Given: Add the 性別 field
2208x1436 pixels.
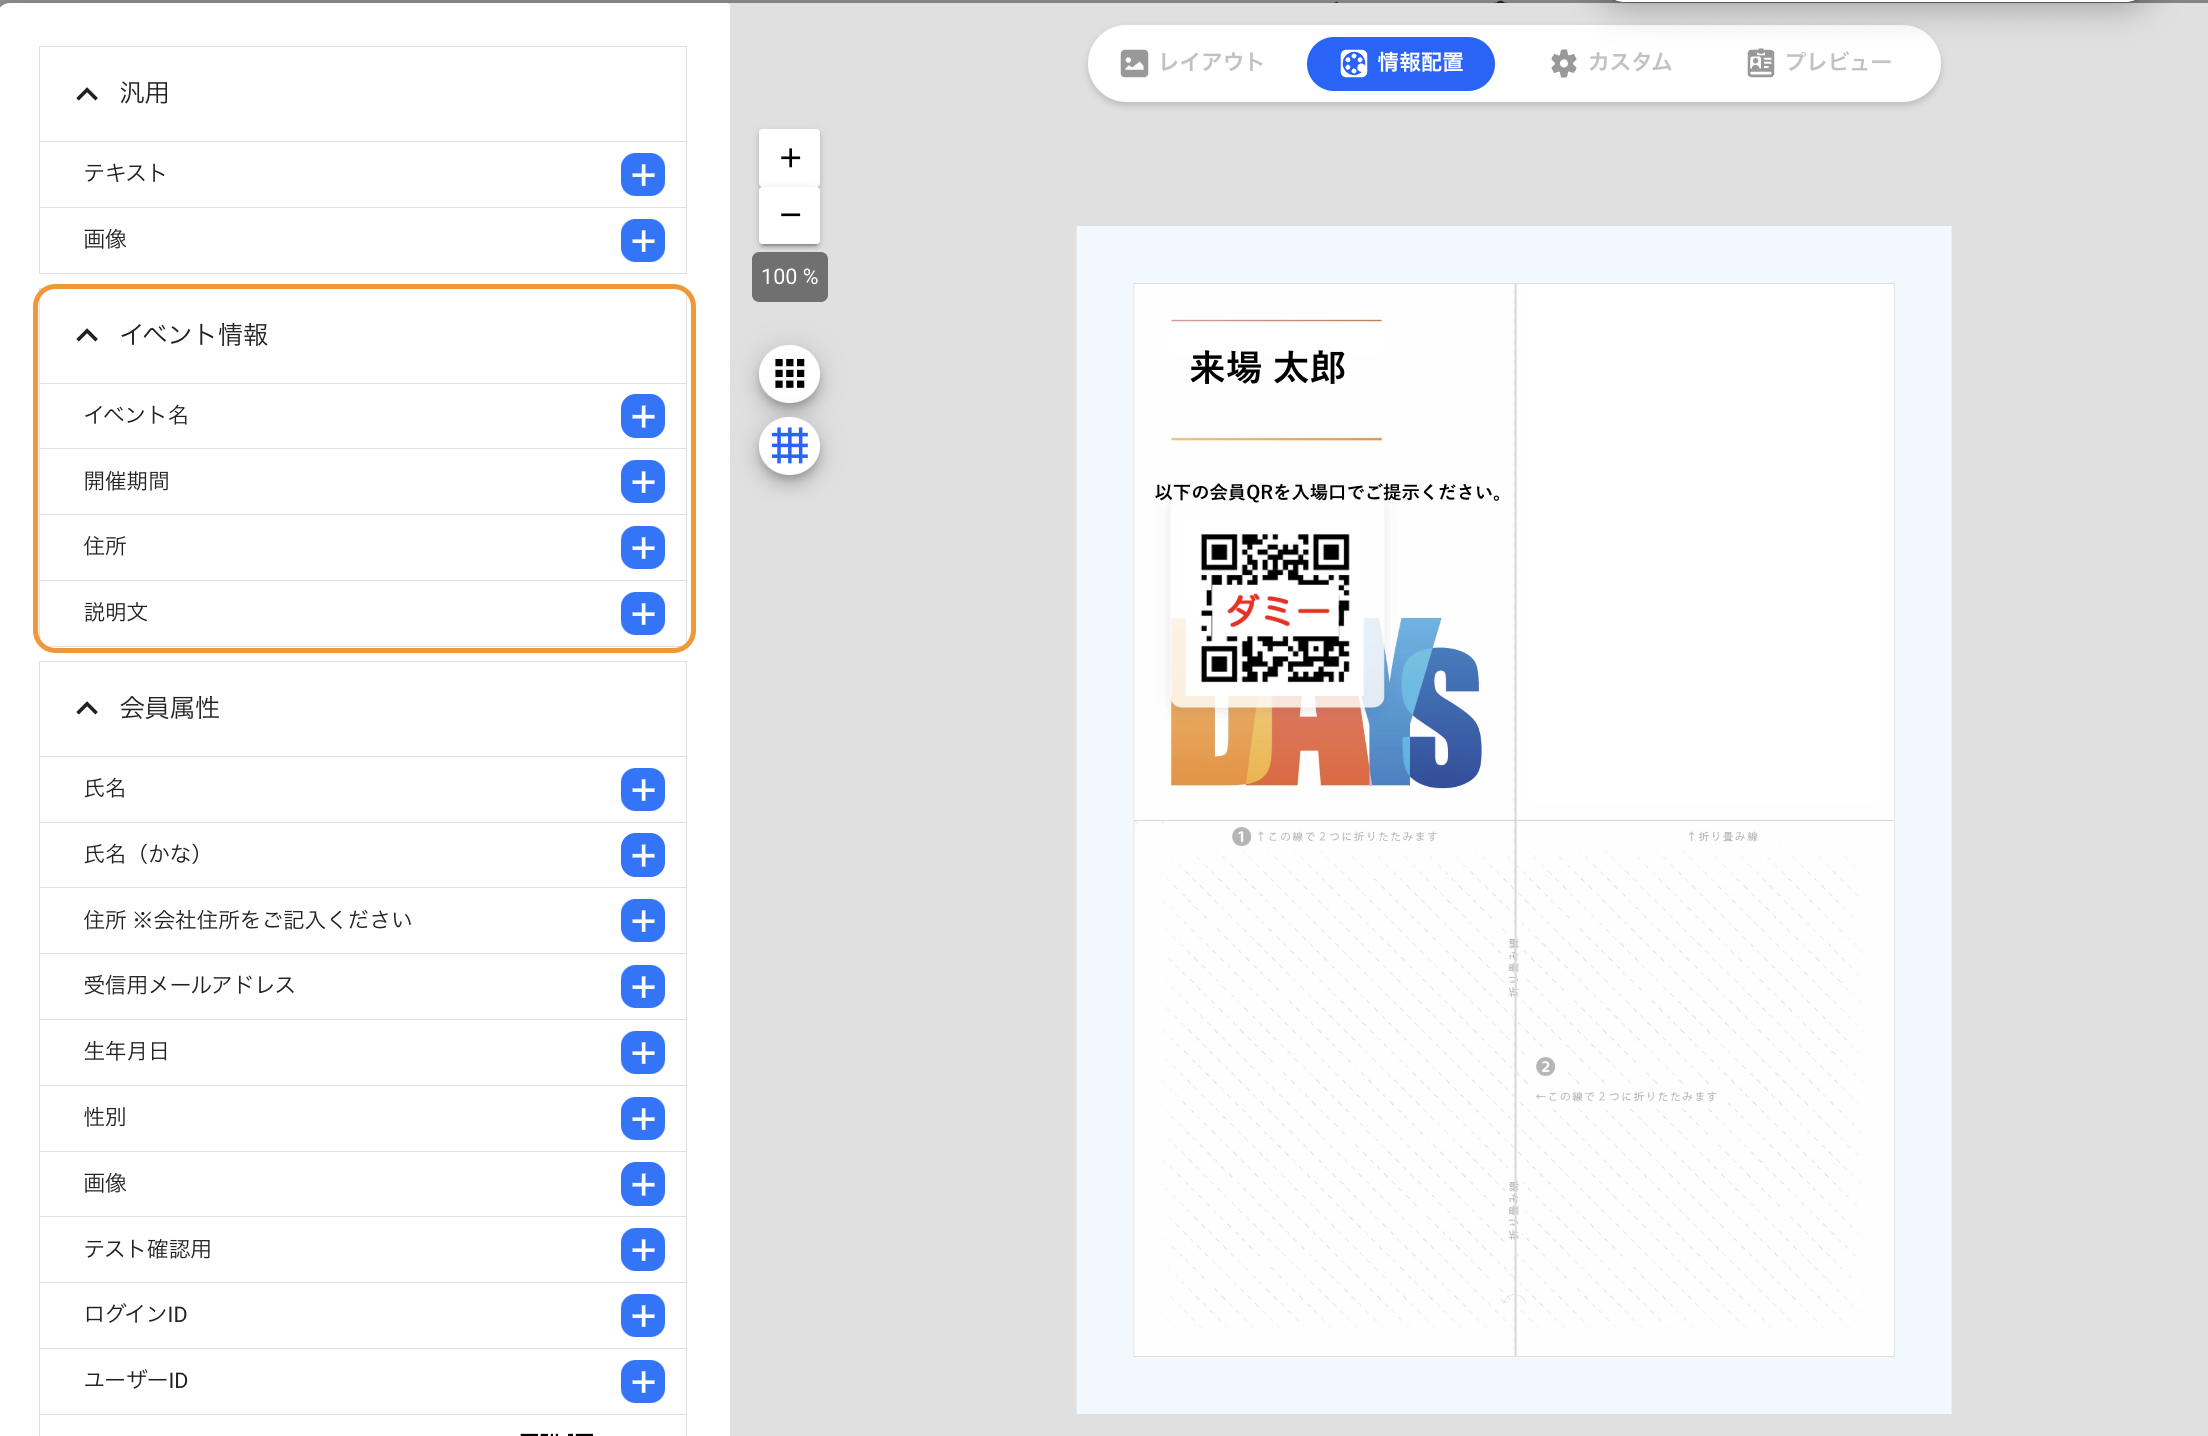Looking at the screenshot, I should [x=643, y=1119].
